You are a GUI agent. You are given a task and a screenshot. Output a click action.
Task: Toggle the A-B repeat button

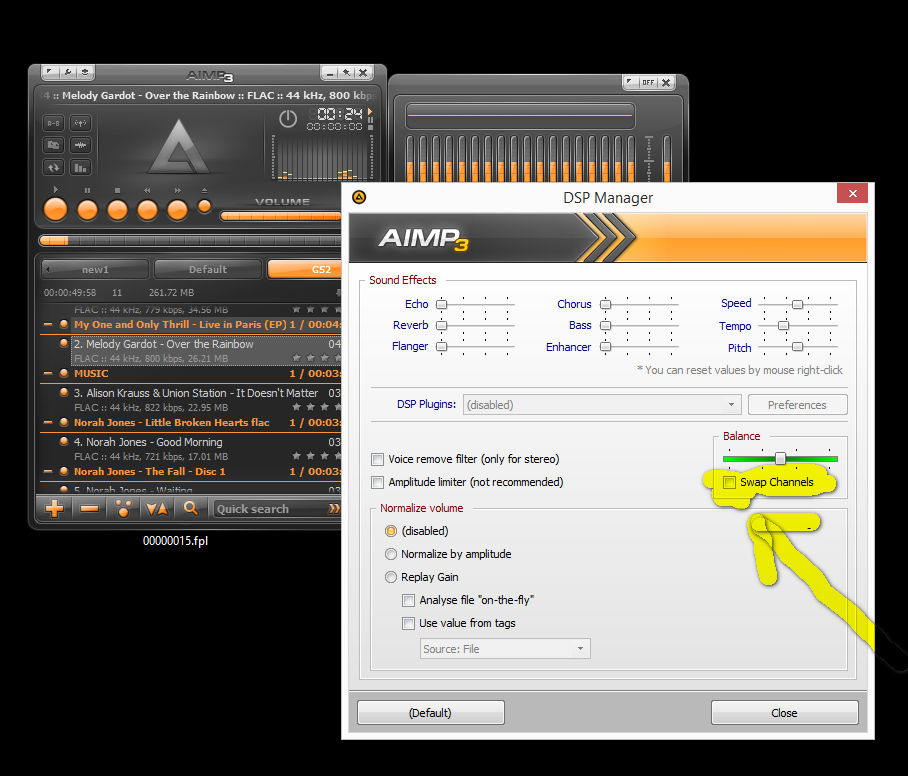[x=53, y=123]
